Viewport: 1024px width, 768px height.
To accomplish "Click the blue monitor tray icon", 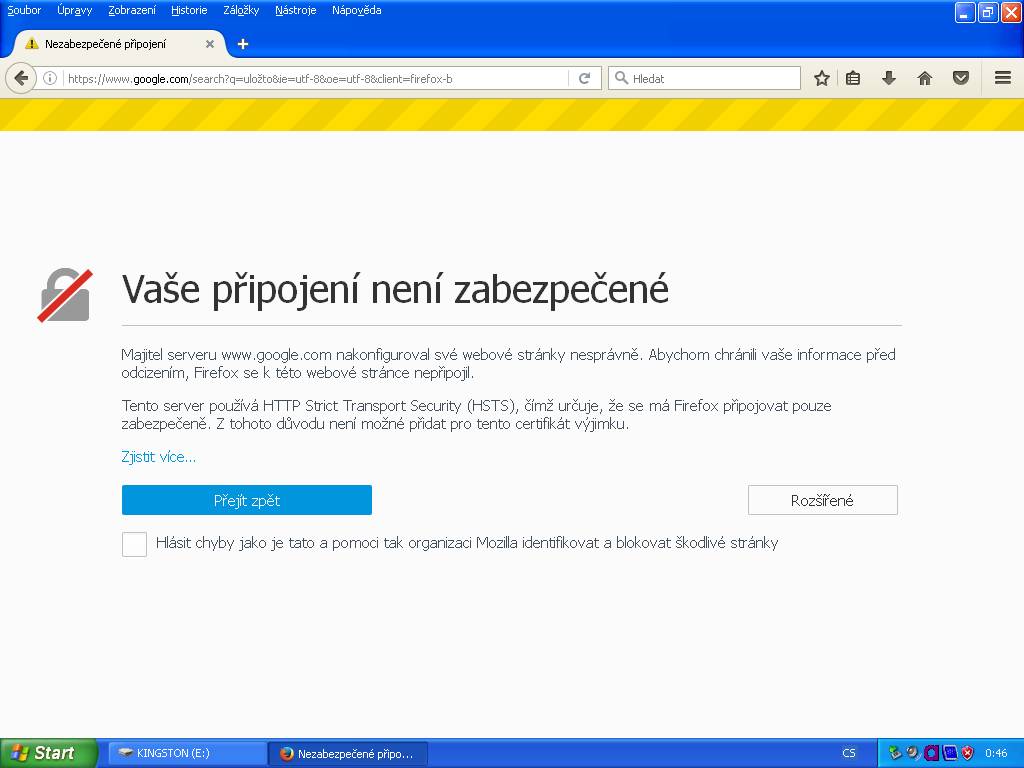I will click(949, 753).
